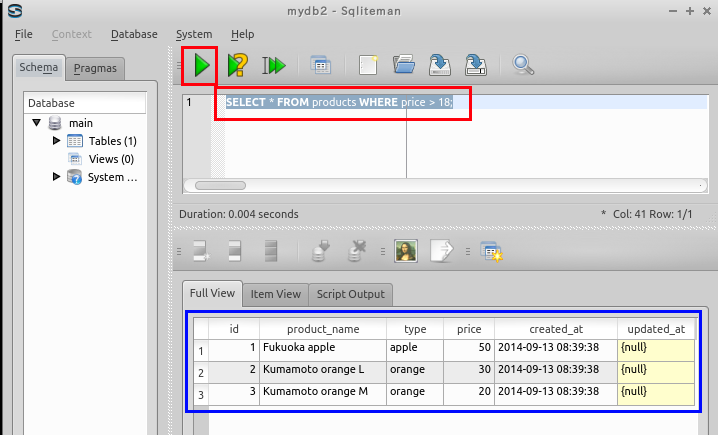
Task: Click the 'Fukuoka apple' cell
Action: pyautogui.click(x=323, y=350)
